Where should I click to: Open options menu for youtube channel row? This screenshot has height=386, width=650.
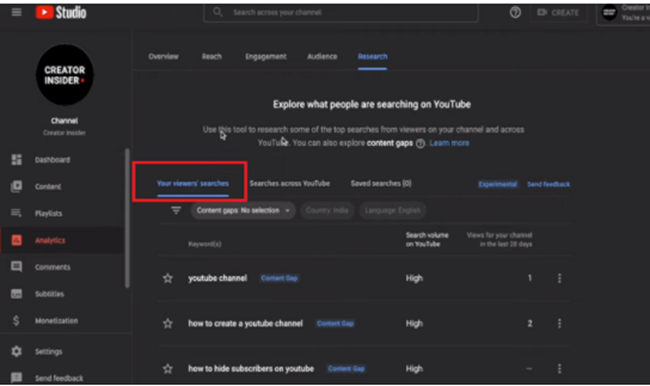(559, 278)
